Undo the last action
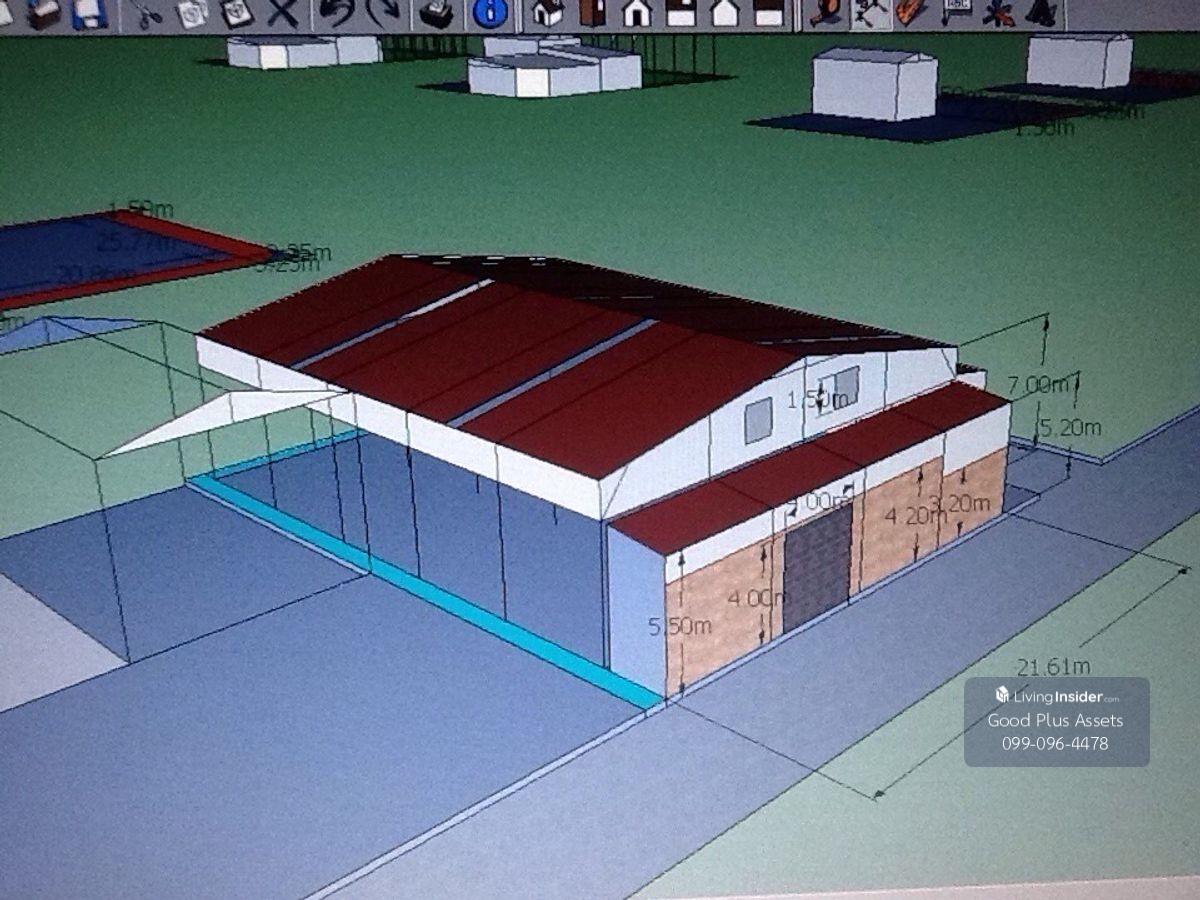Screen dimensions: 1200x900 coord(337,13)
